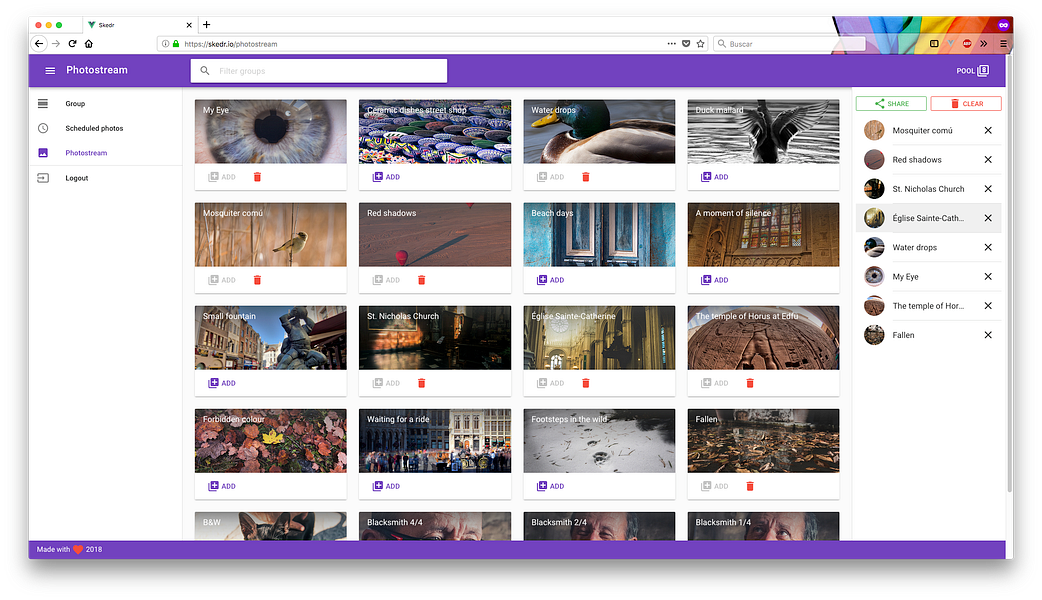Click the adblock extension icon

(x=967, y=44)
